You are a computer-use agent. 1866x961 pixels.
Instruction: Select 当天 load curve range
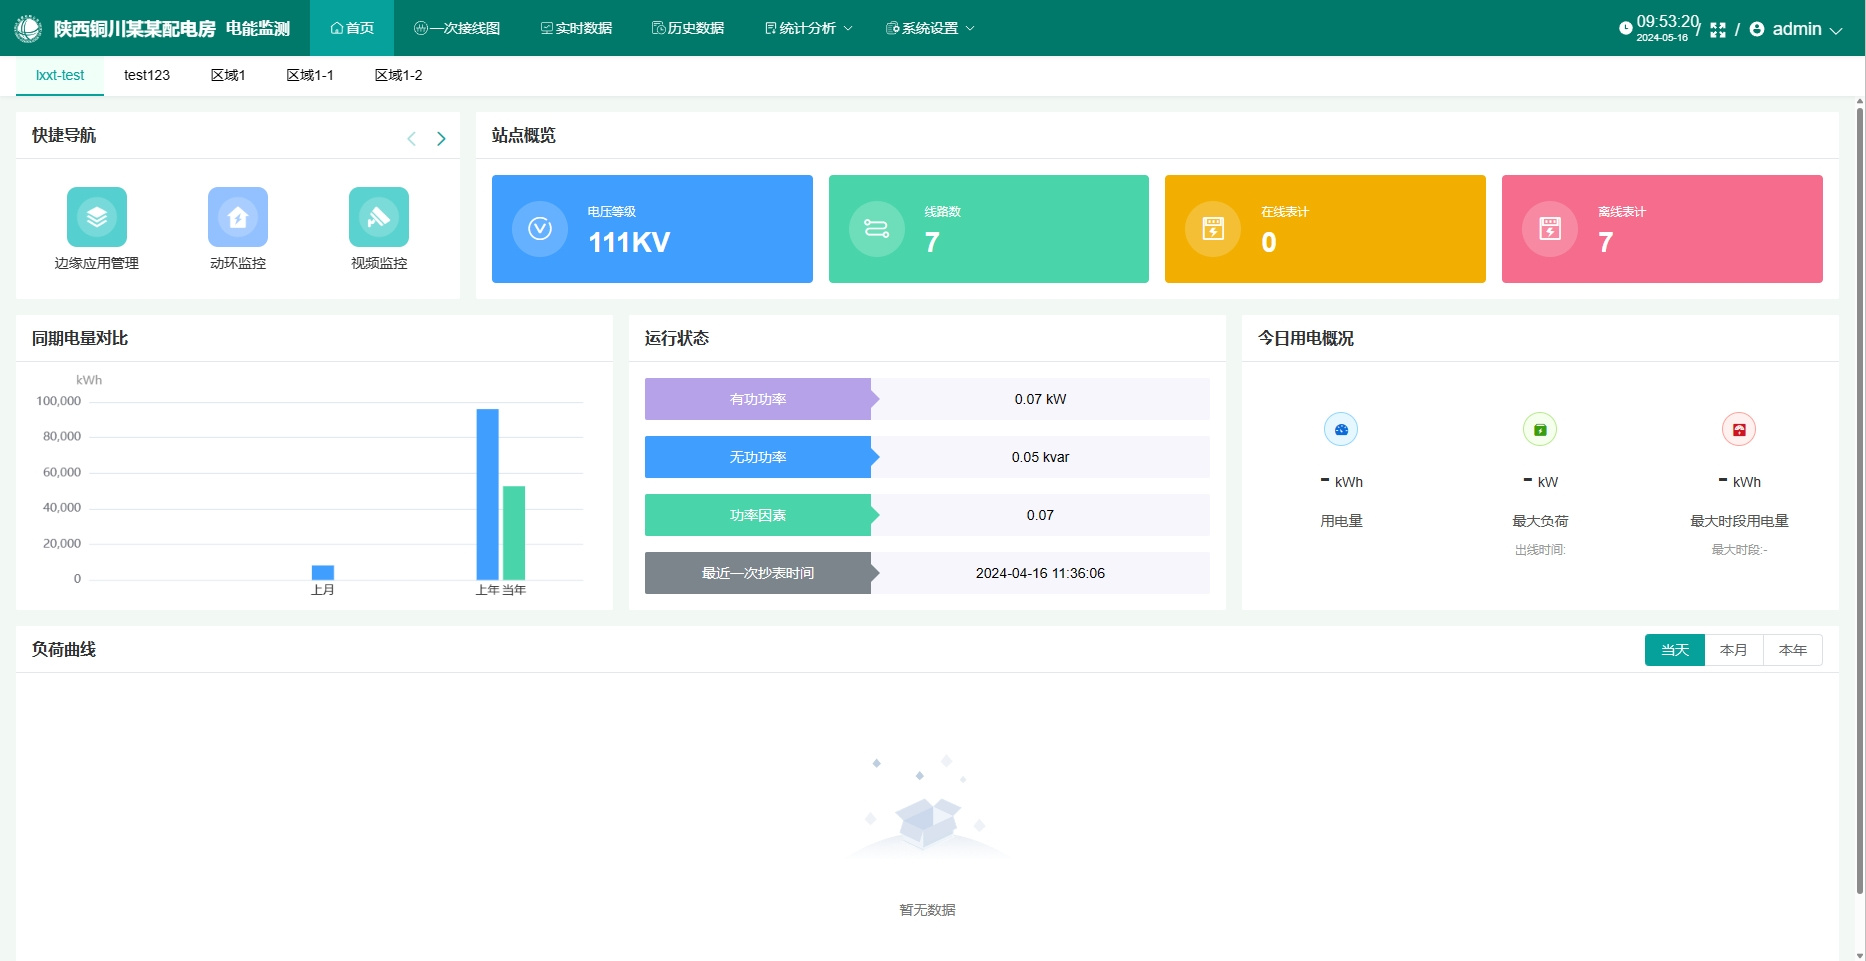tap(1674, 650)
